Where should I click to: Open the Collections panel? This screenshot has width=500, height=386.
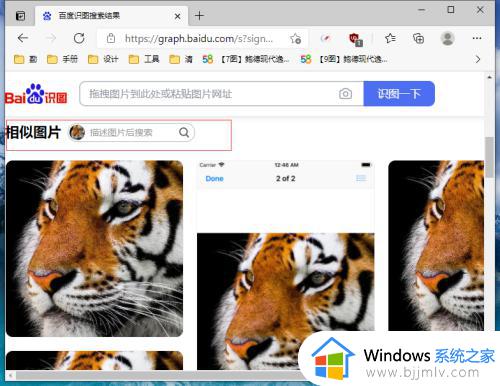point(418,38)
